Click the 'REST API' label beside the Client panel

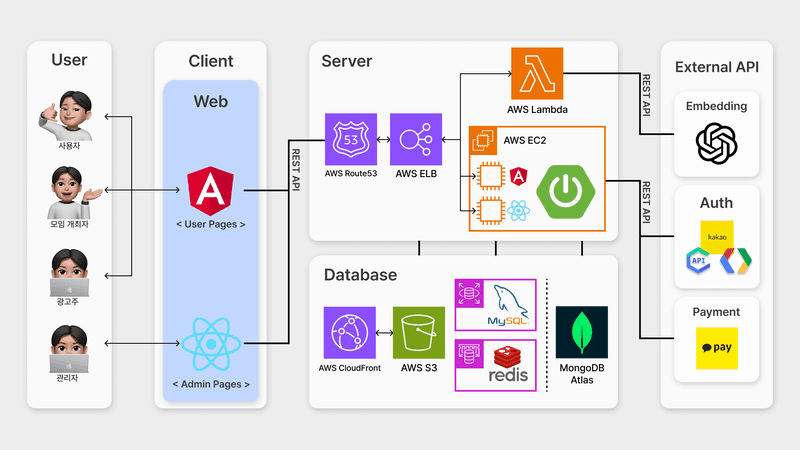click(x=295, y=169)
